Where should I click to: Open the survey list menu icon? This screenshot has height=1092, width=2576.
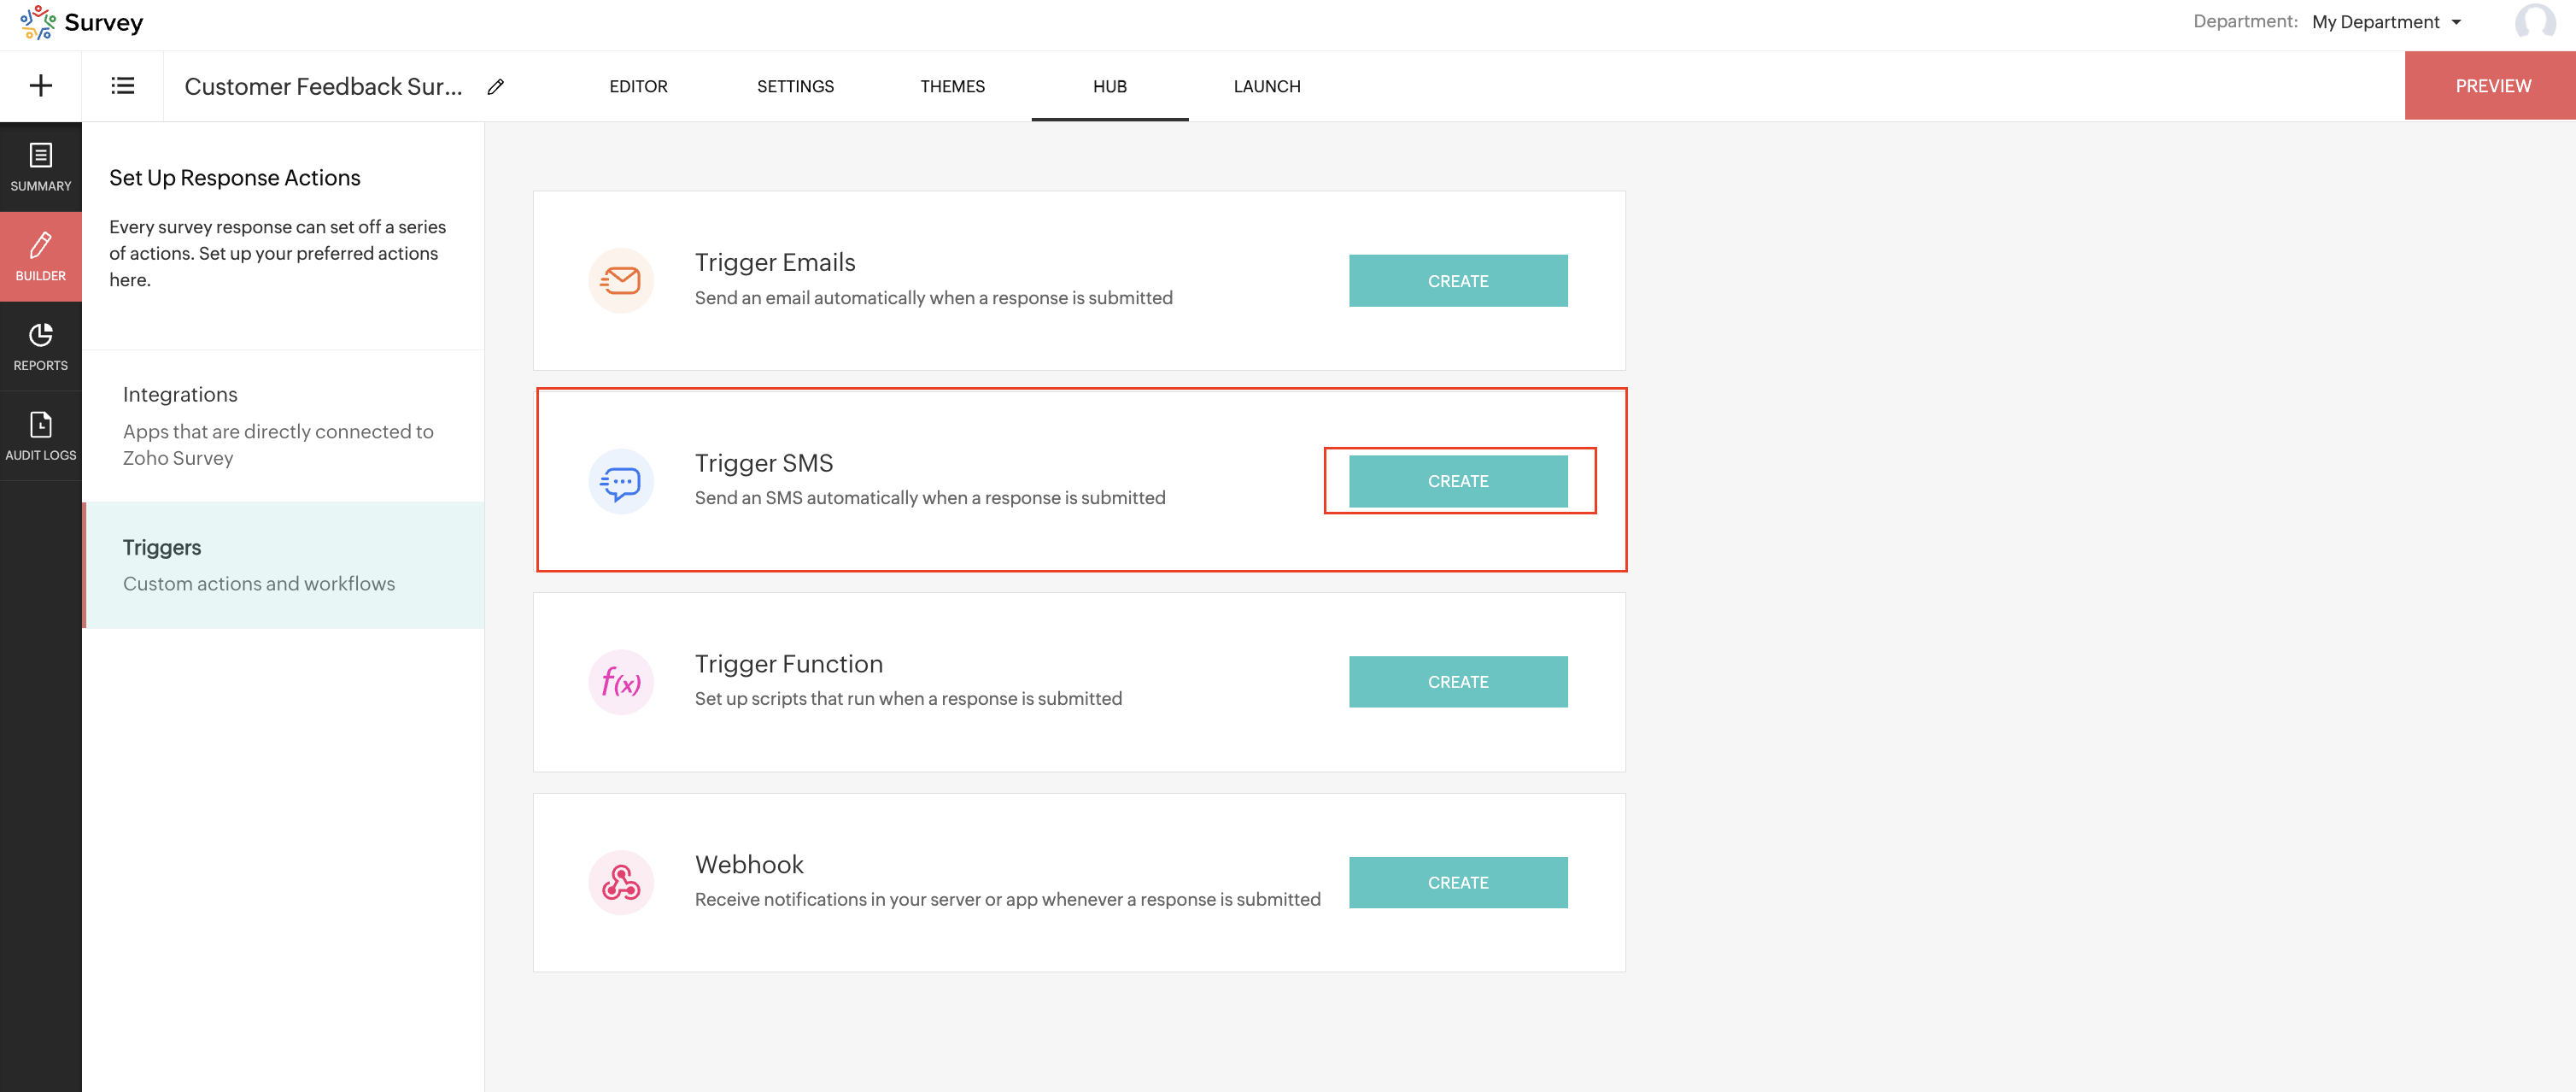(122, 86)
